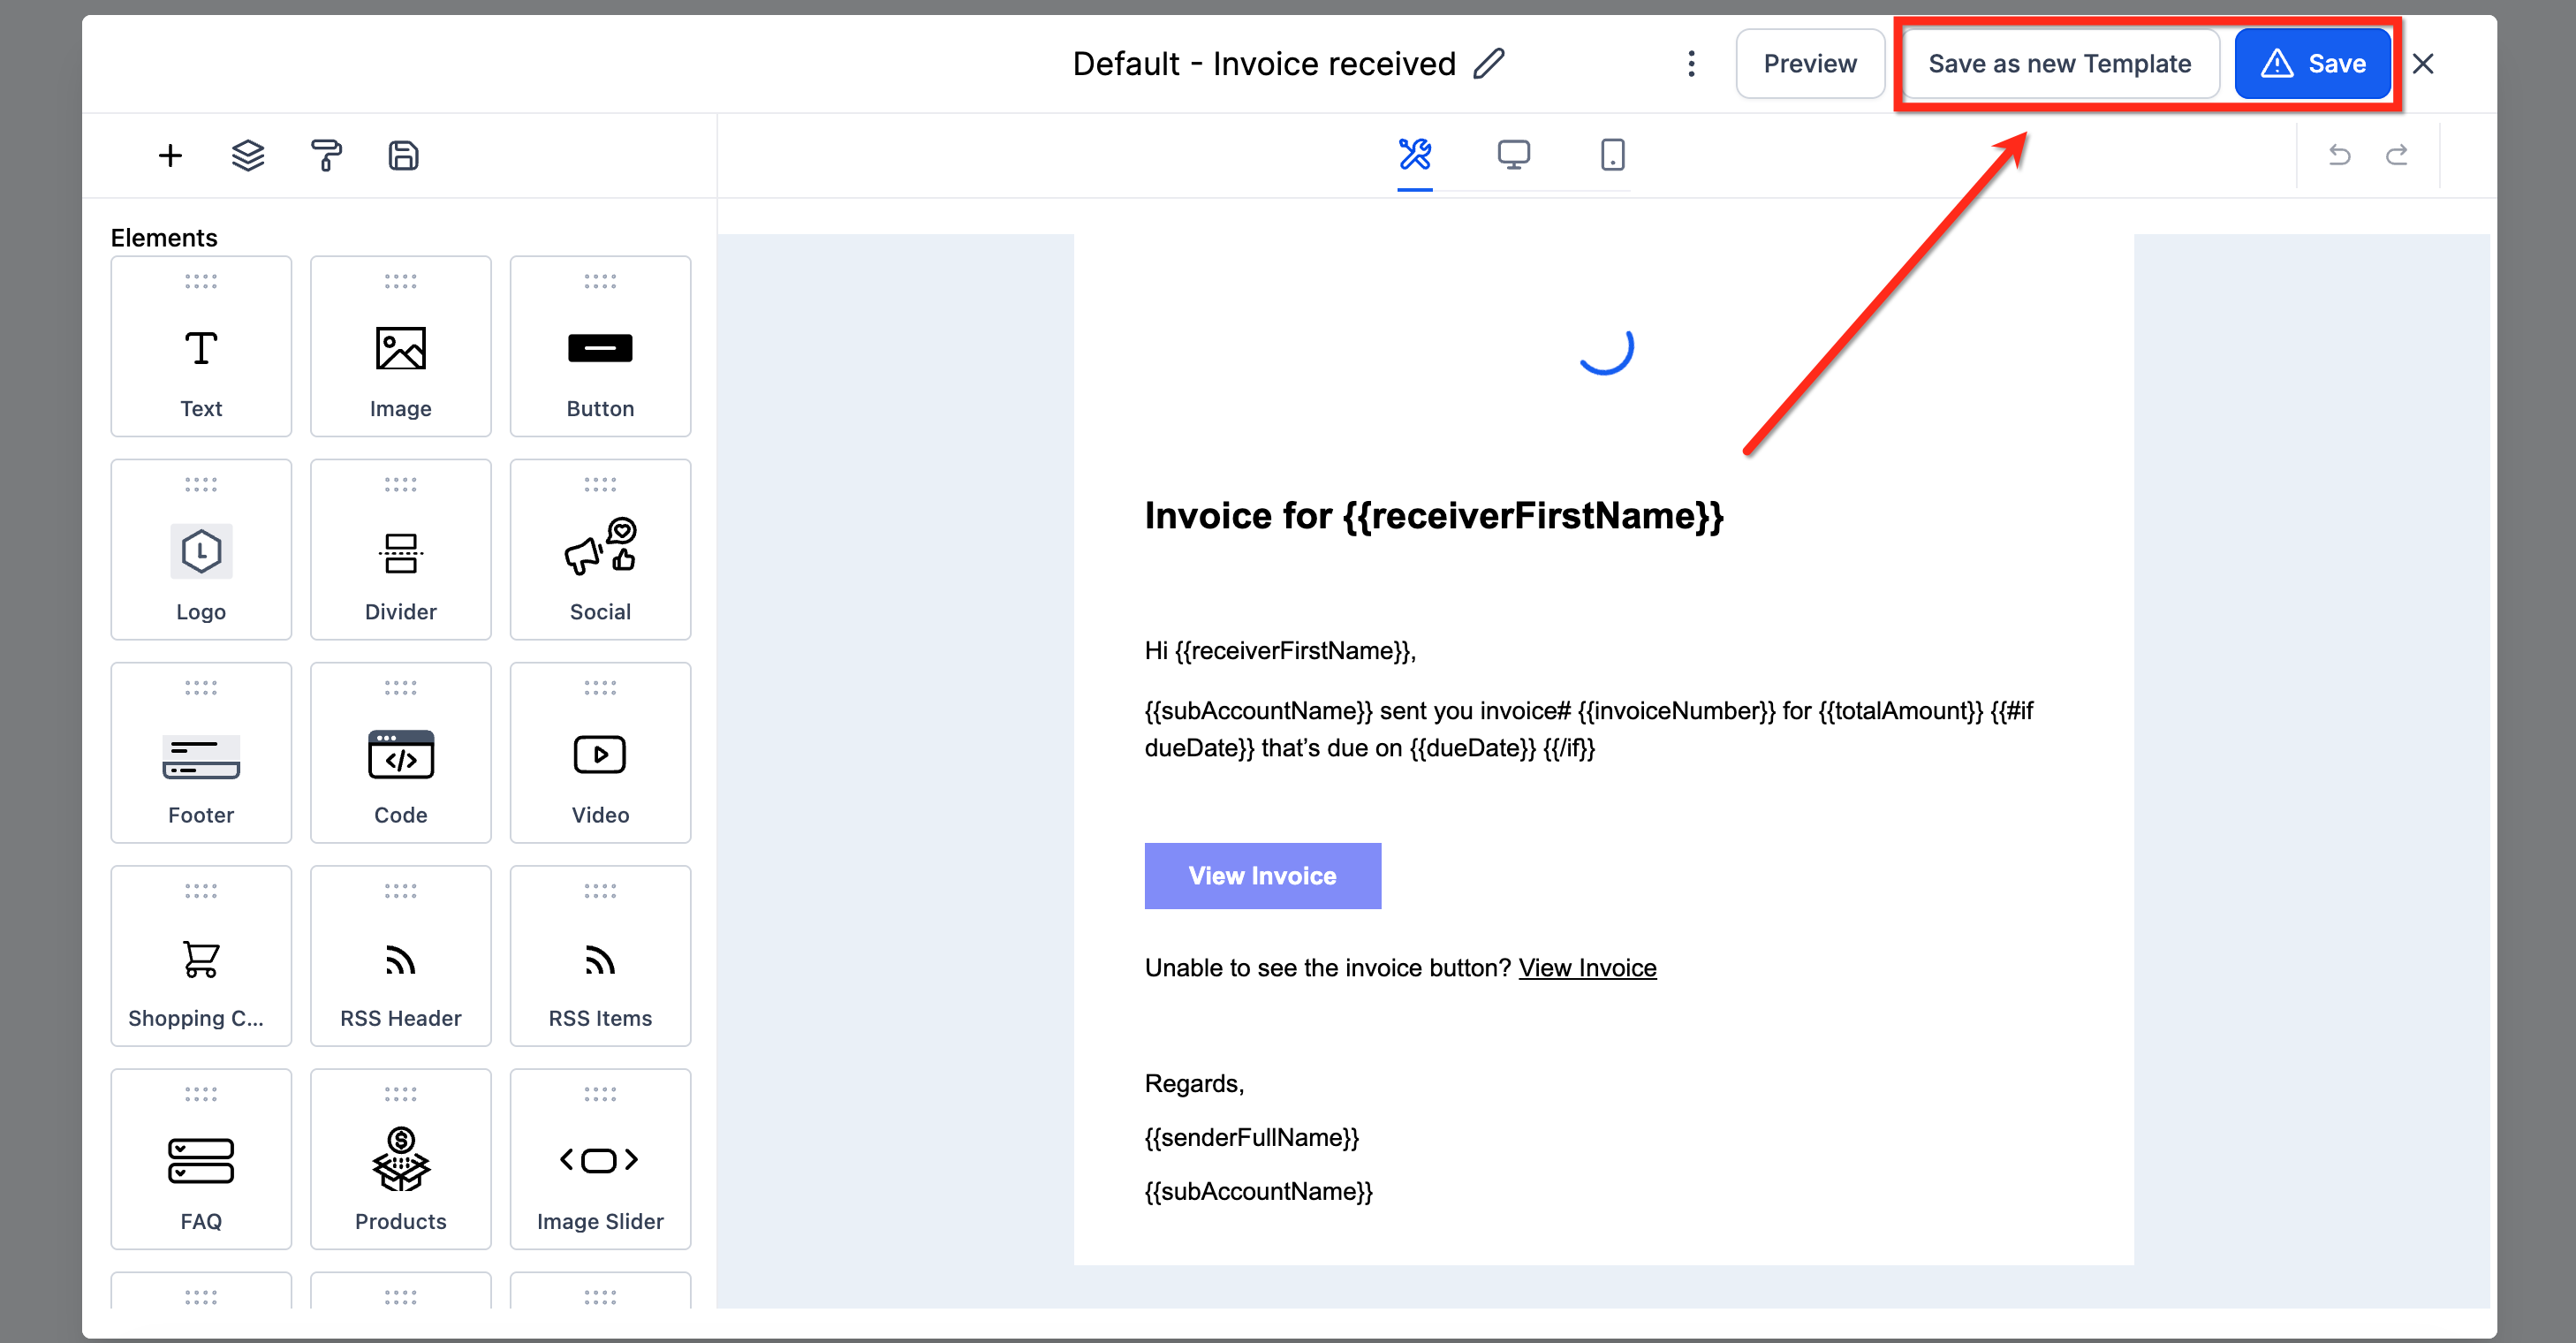Select the builder tools tab icon

pos(1414,154)
